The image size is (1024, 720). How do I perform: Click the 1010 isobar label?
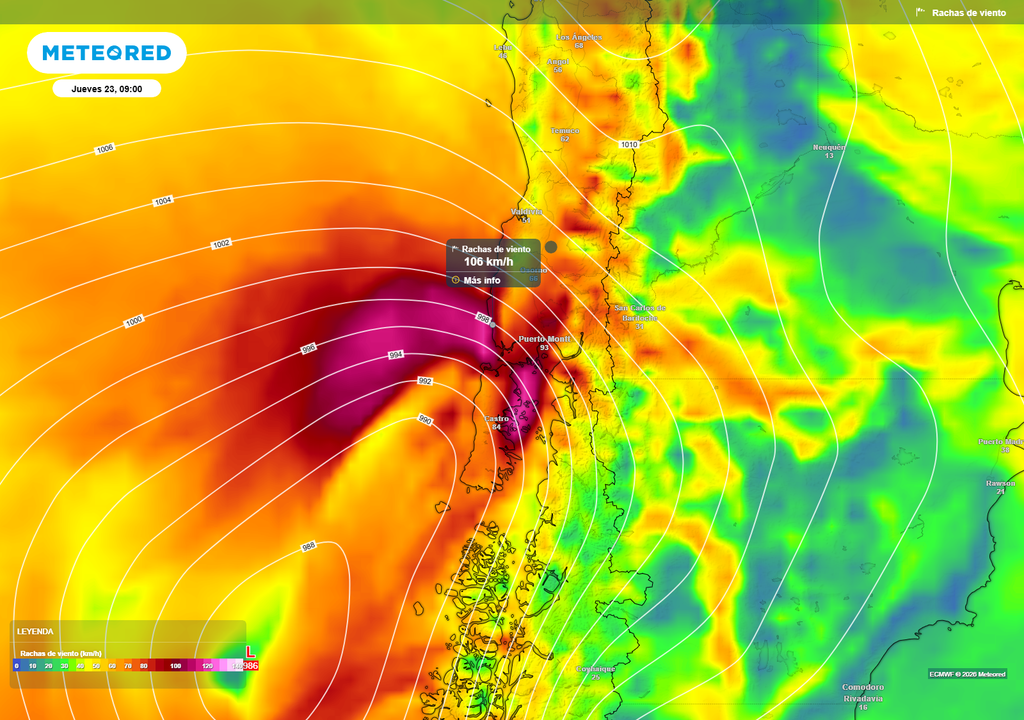click(x=629, y=144)
